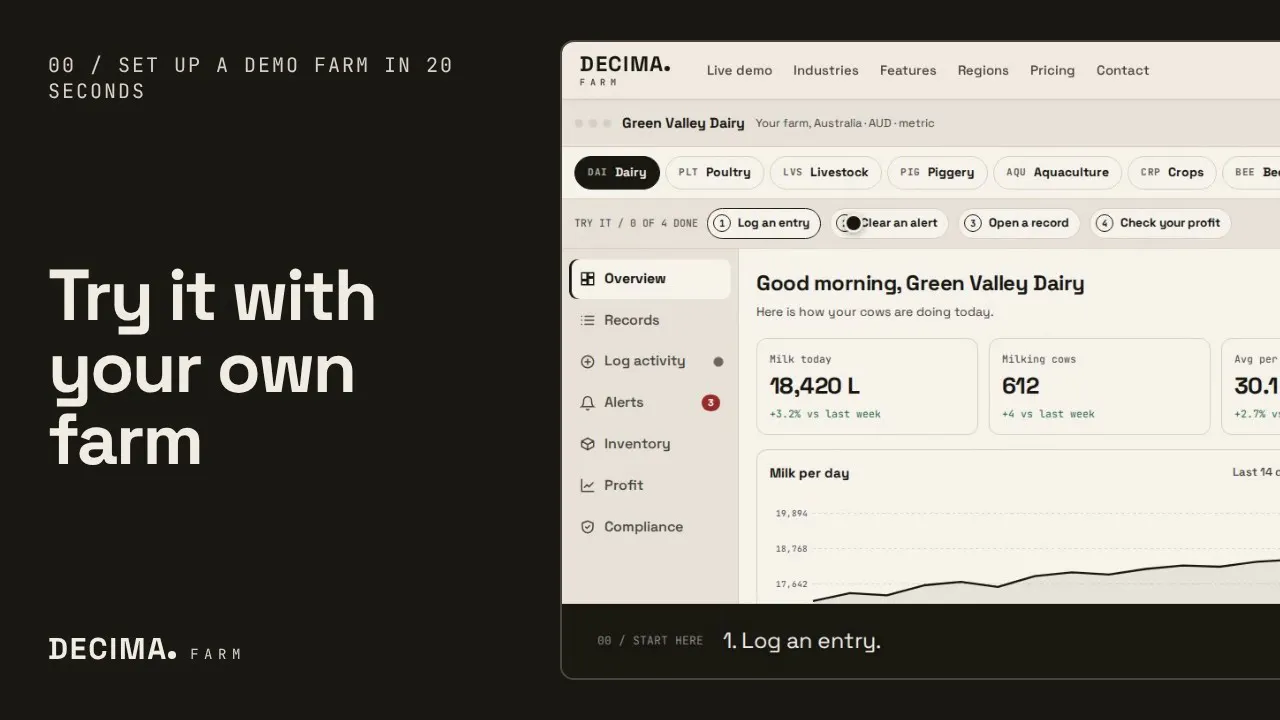The image size is (1280, 720).
Task: Click the '612' milking cows value
Action: [1021, 386]
